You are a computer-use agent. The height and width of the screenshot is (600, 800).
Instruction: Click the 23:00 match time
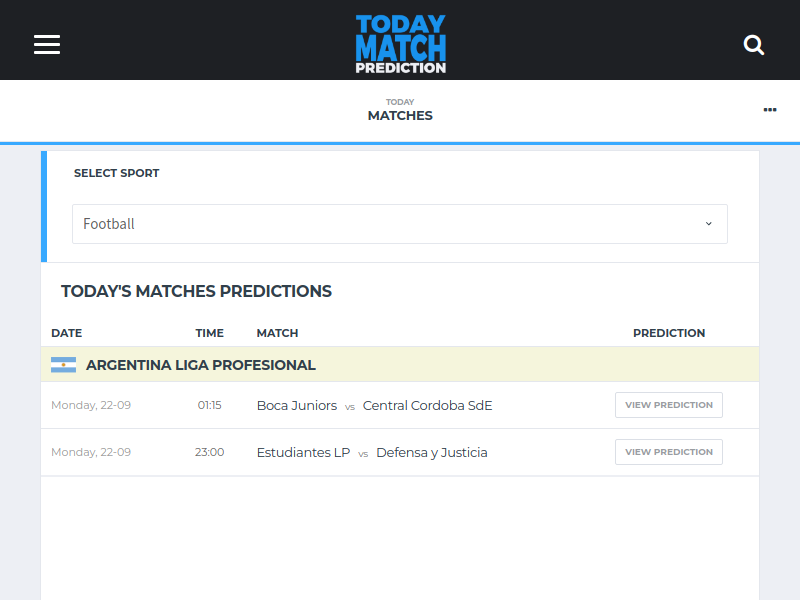point(210,453)
